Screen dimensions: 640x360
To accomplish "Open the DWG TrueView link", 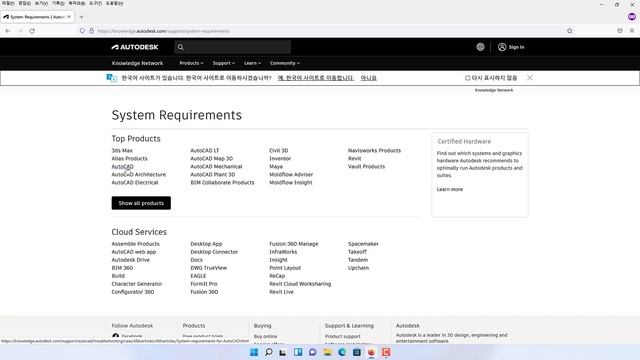I will [209, 268].
